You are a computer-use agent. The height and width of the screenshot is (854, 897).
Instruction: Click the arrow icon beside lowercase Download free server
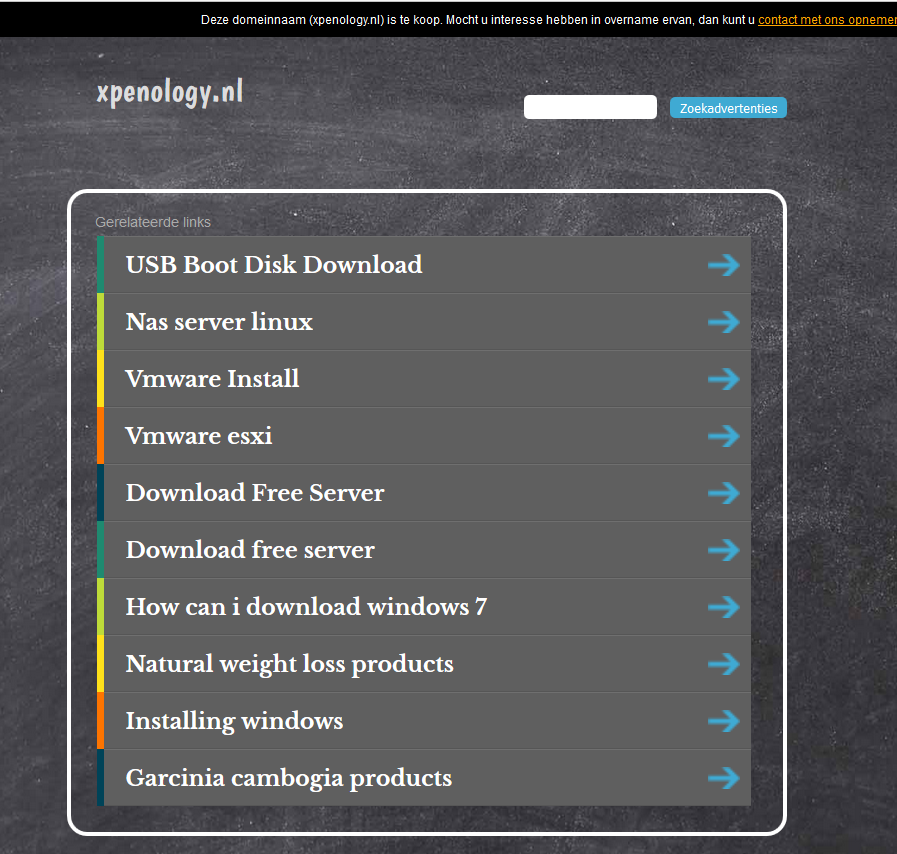click(x=724, y=550)
